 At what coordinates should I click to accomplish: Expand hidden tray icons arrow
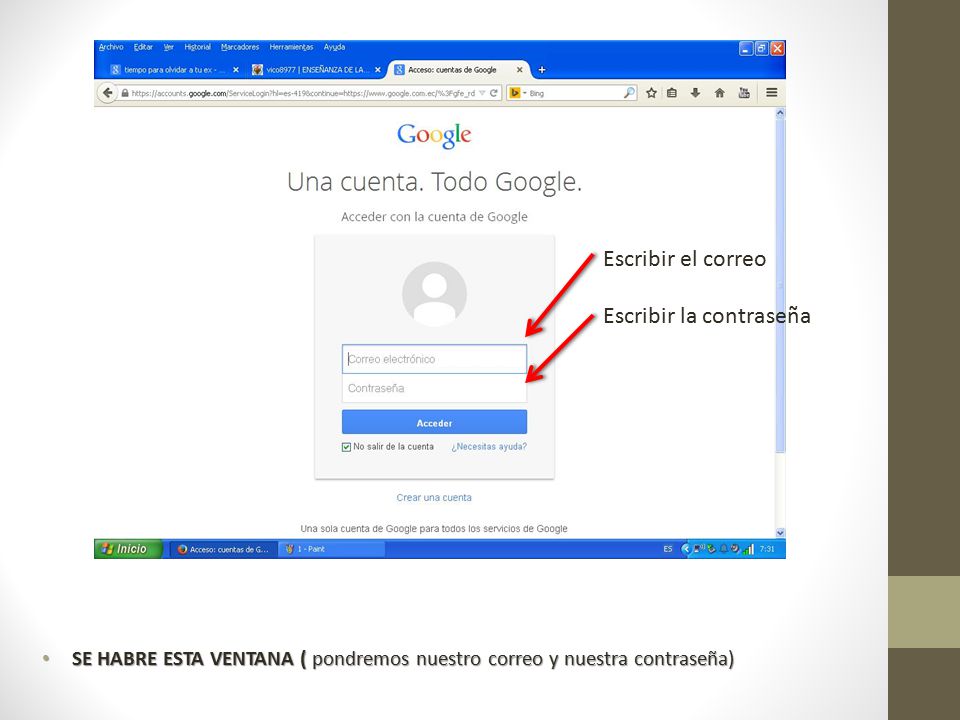686,549
